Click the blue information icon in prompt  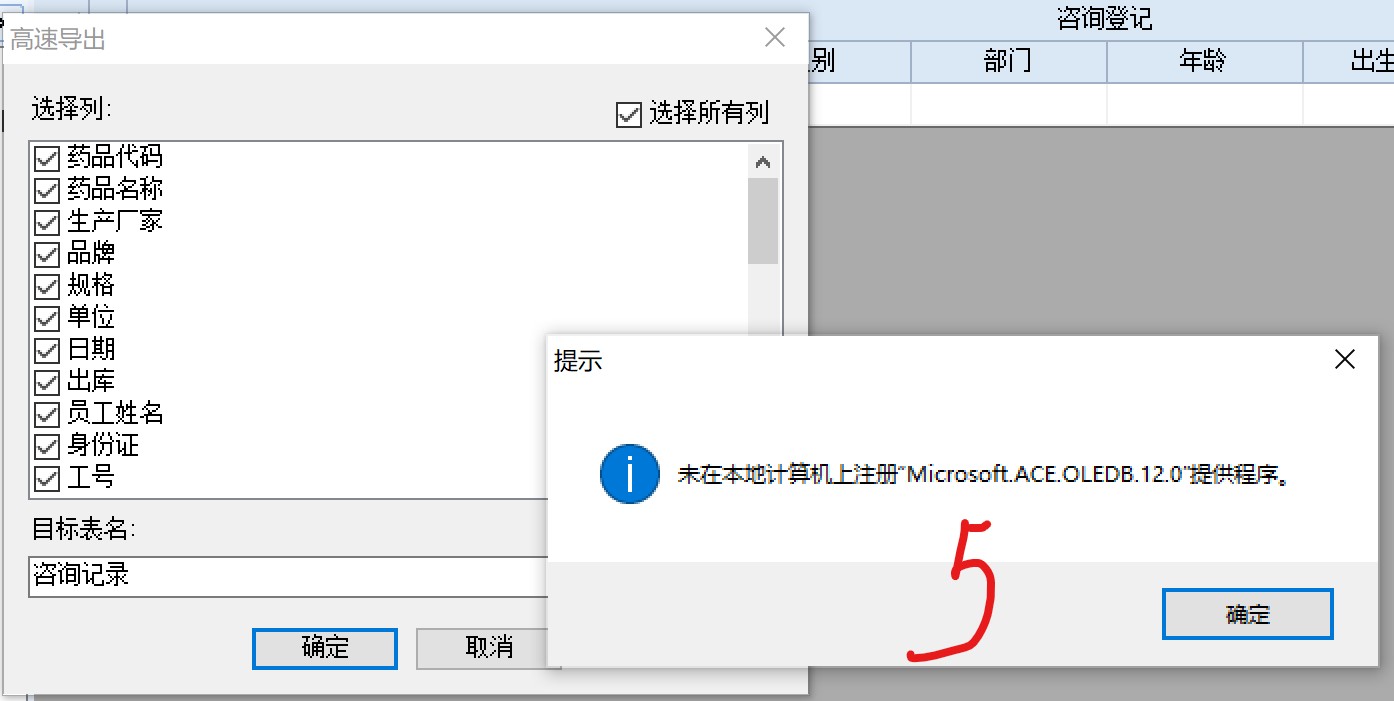629,474
